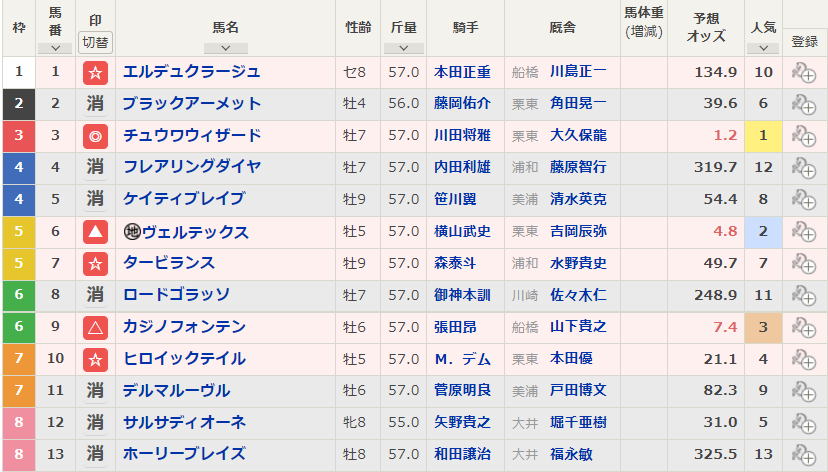
Task: Click predicted odds 4.8 cell
Action: point(705,232)
